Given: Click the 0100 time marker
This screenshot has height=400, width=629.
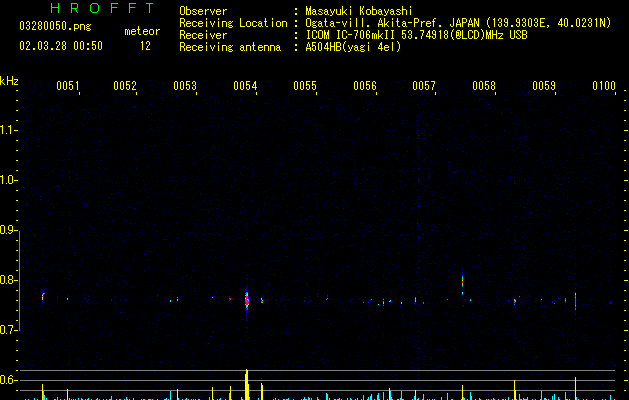Looking at the screenshot, I should coord(604,86).
